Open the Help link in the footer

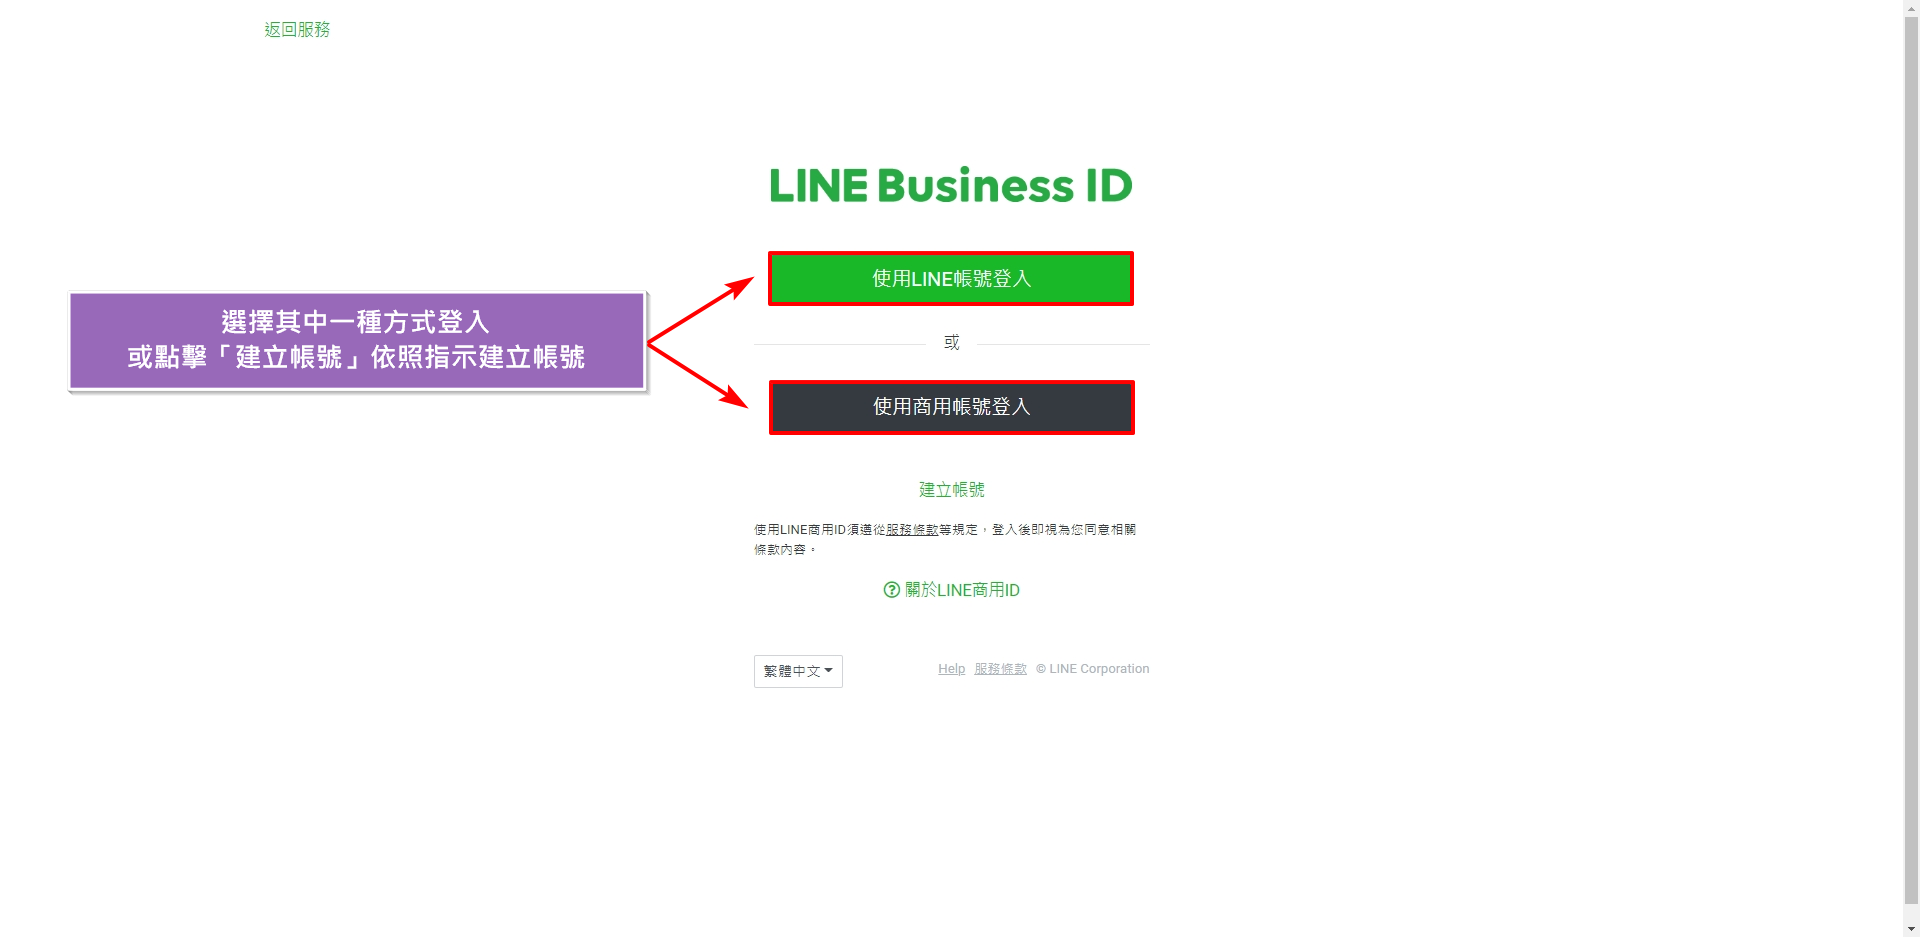(952, 669)
